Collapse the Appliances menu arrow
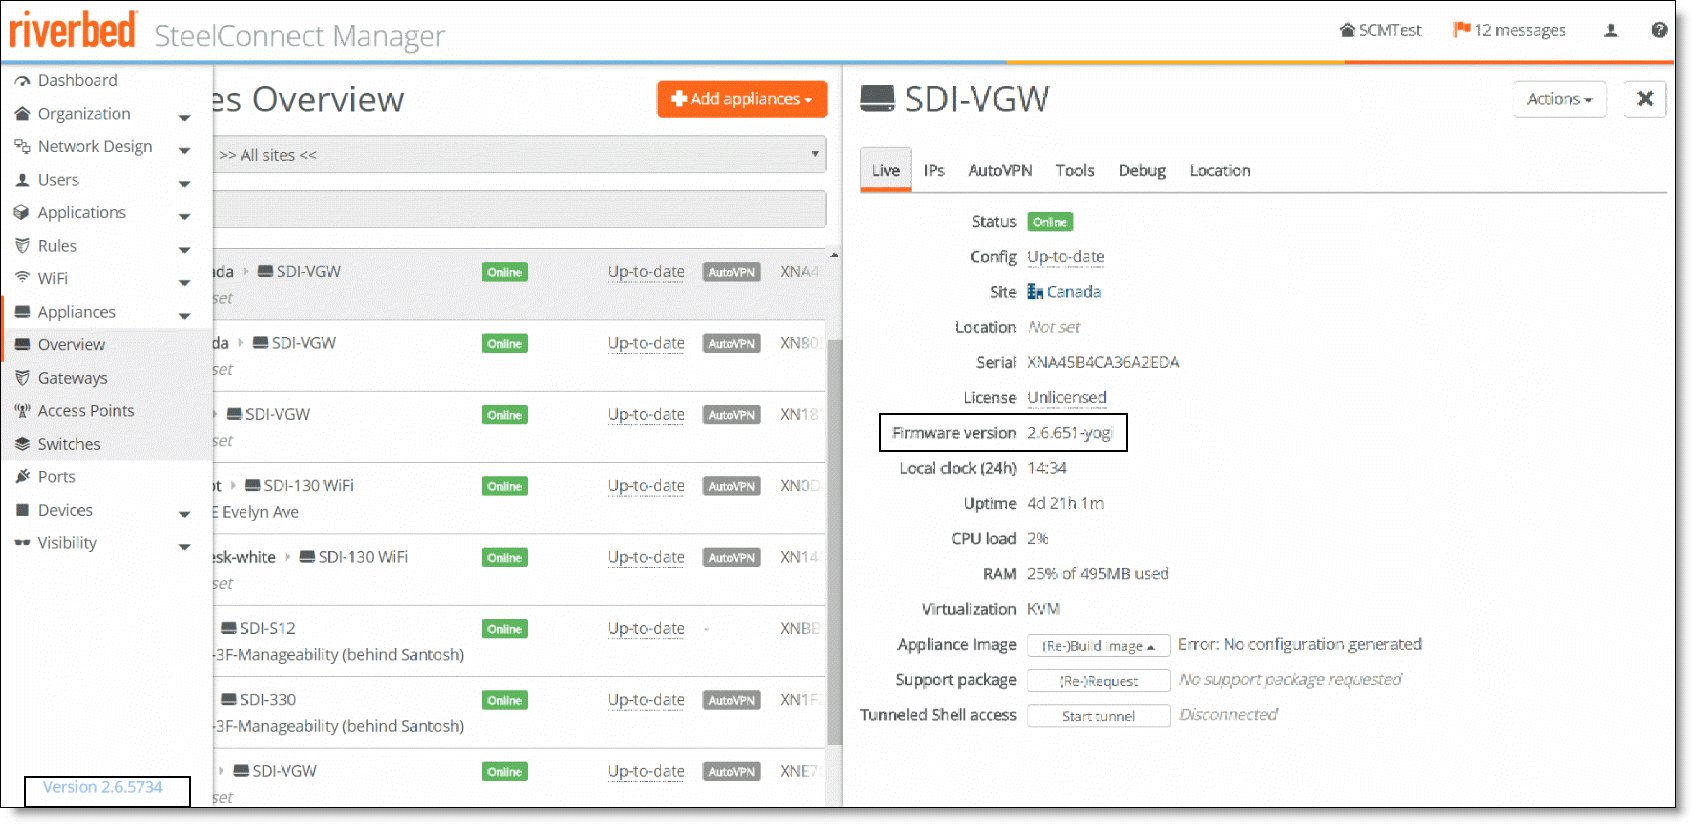This screenshot has height=824, width=1692. click(x=184, y=316)
